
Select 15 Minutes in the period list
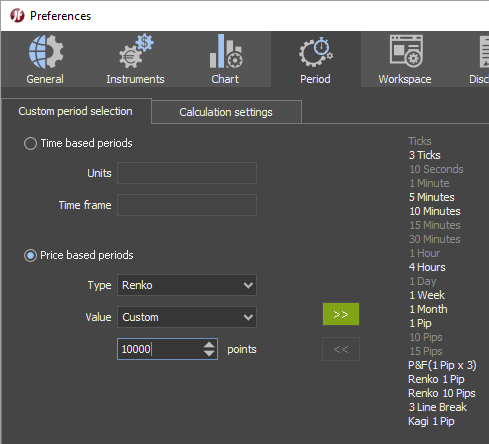point(435,225)
